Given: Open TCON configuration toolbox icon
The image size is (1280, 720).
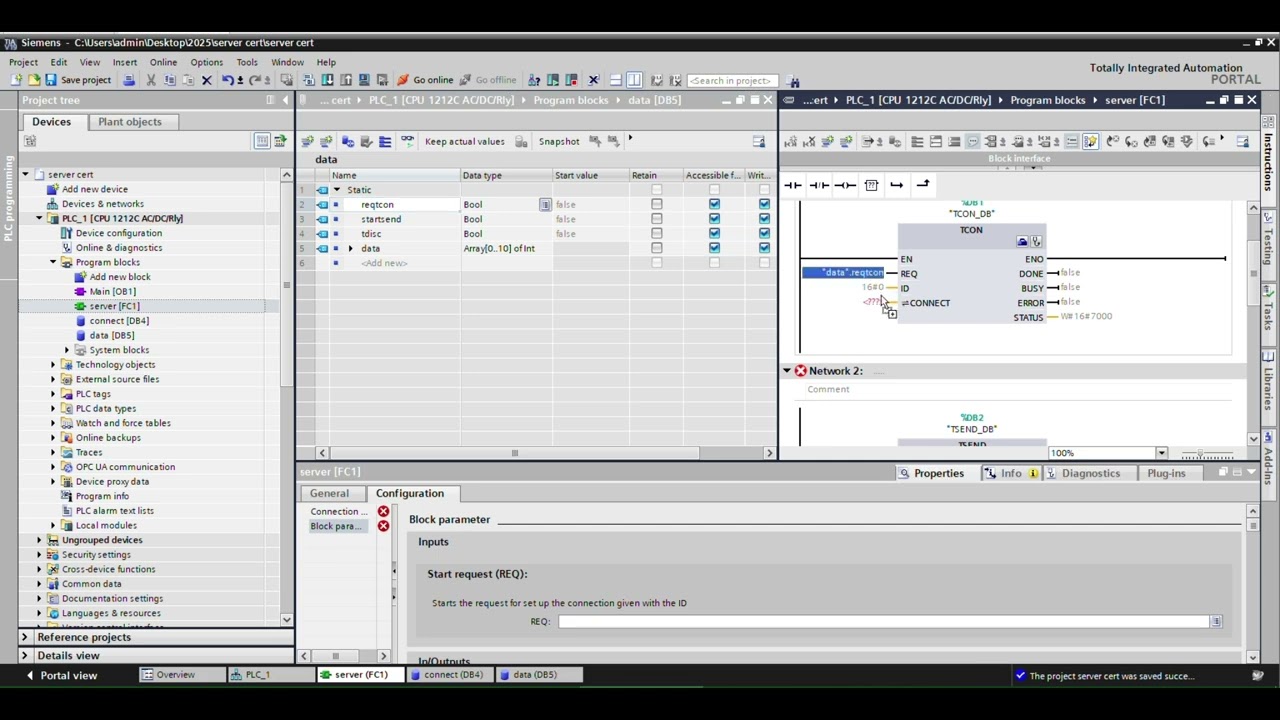Looking at the screenshot, I should (1022, 242).
